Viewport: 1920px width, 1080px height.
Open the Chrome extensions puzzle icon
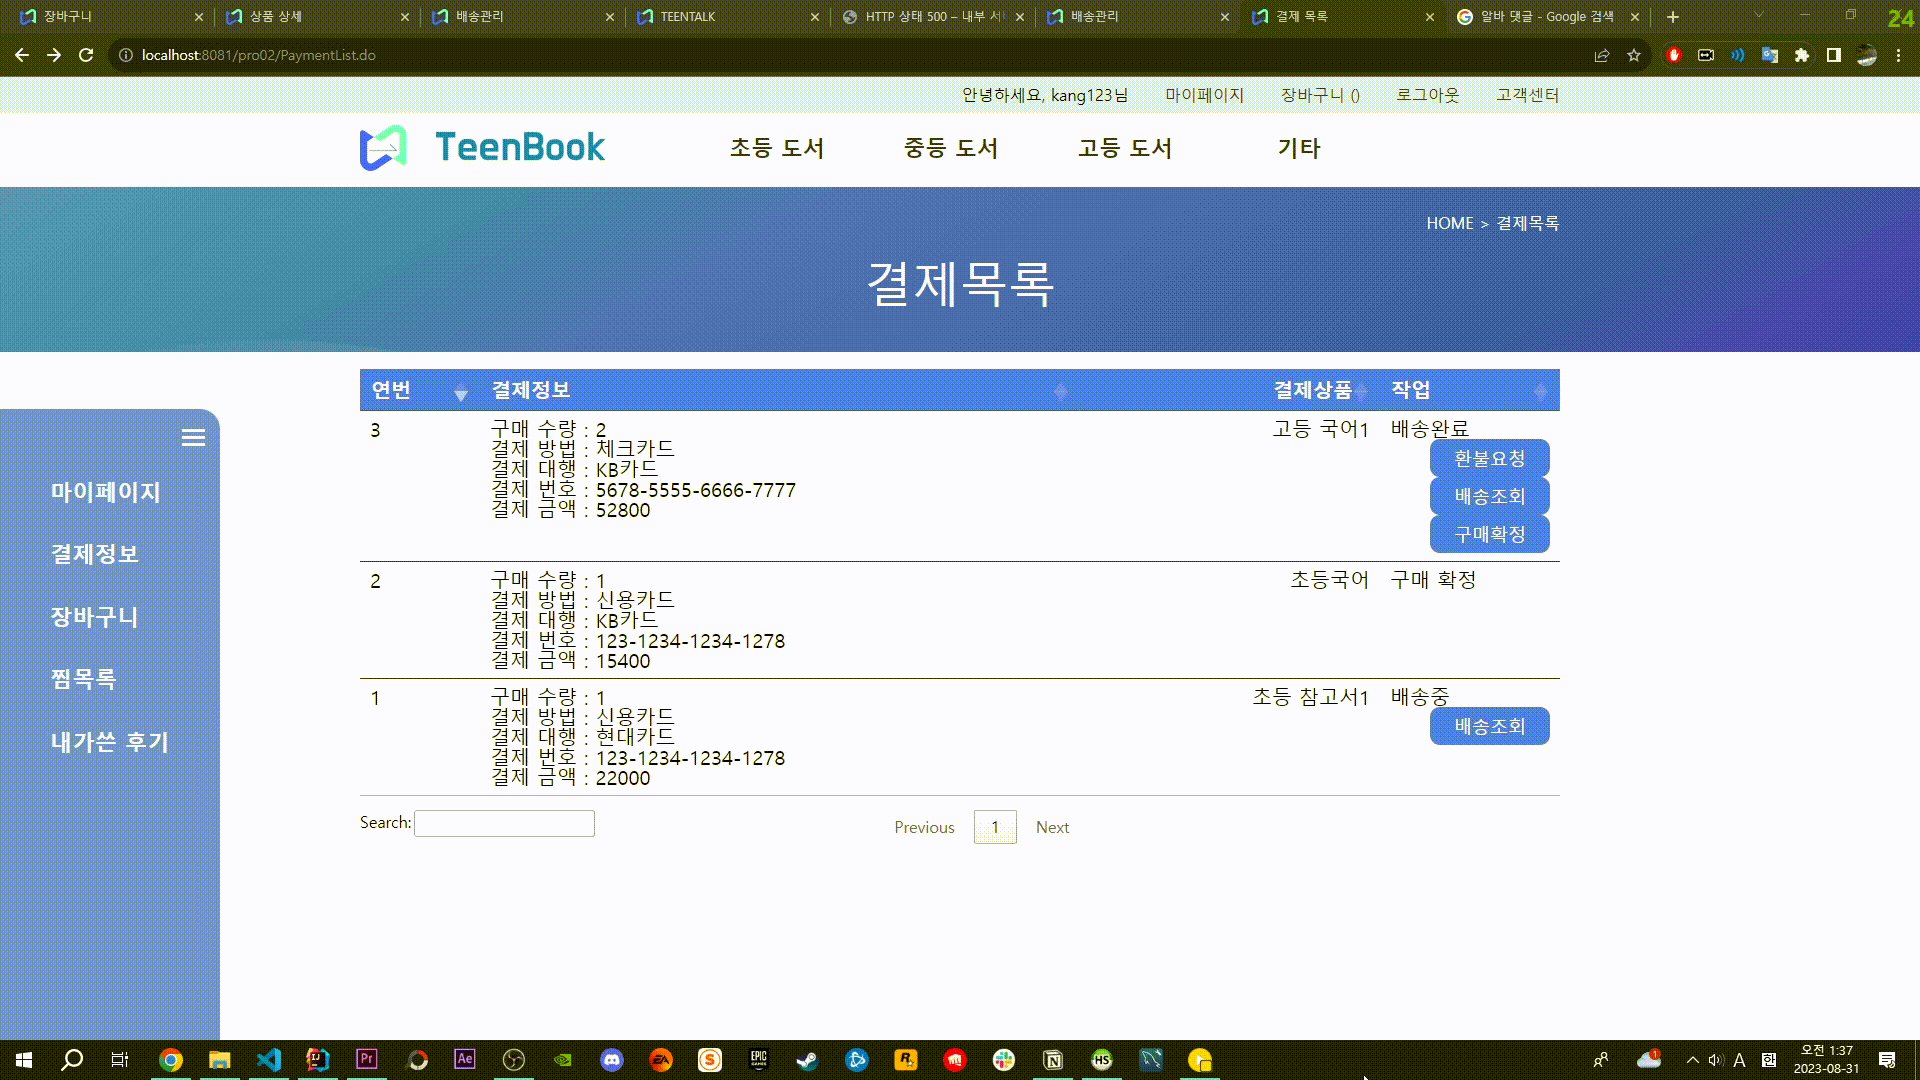click(1802, 56)
